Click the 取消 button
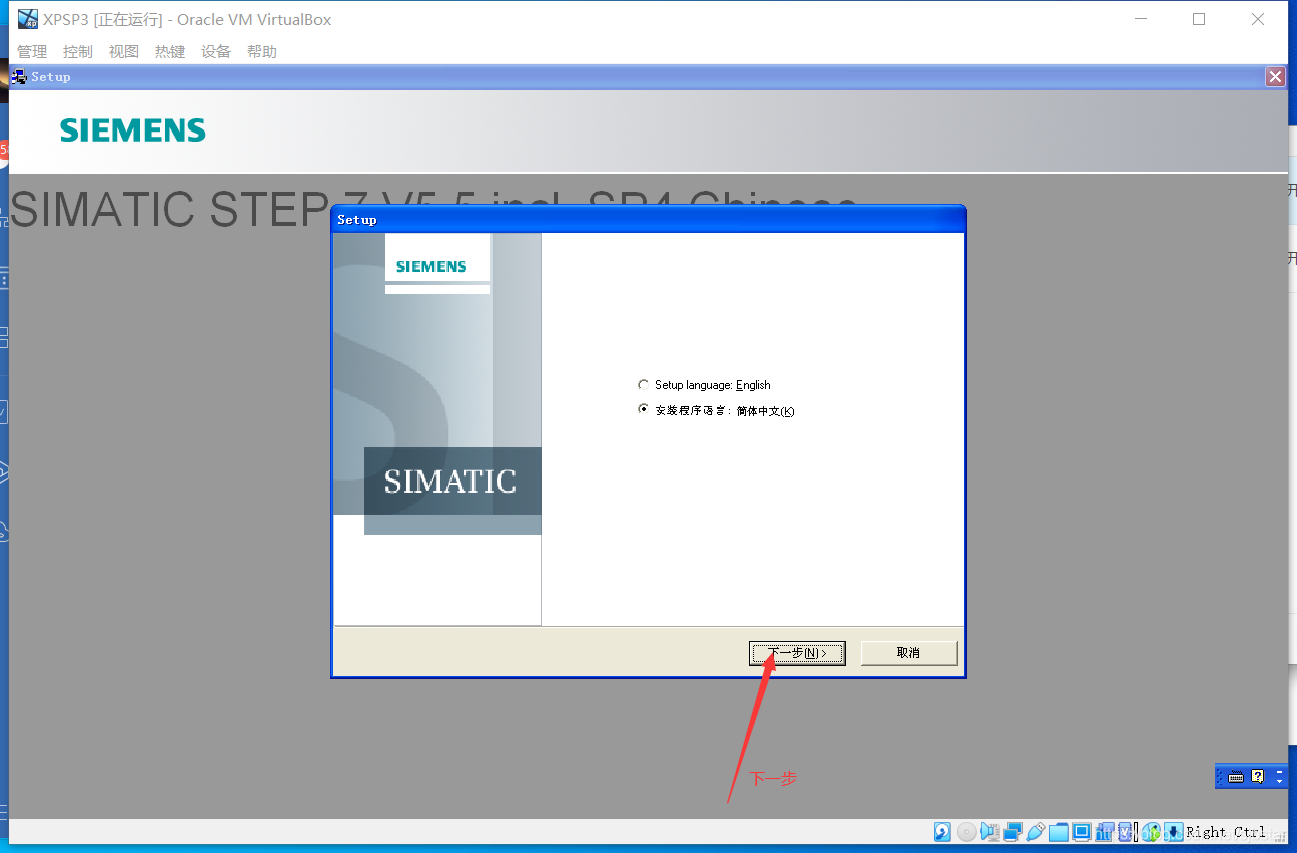Image resolution: width=1297 pixels, height=853 pixels. point(909,653)
